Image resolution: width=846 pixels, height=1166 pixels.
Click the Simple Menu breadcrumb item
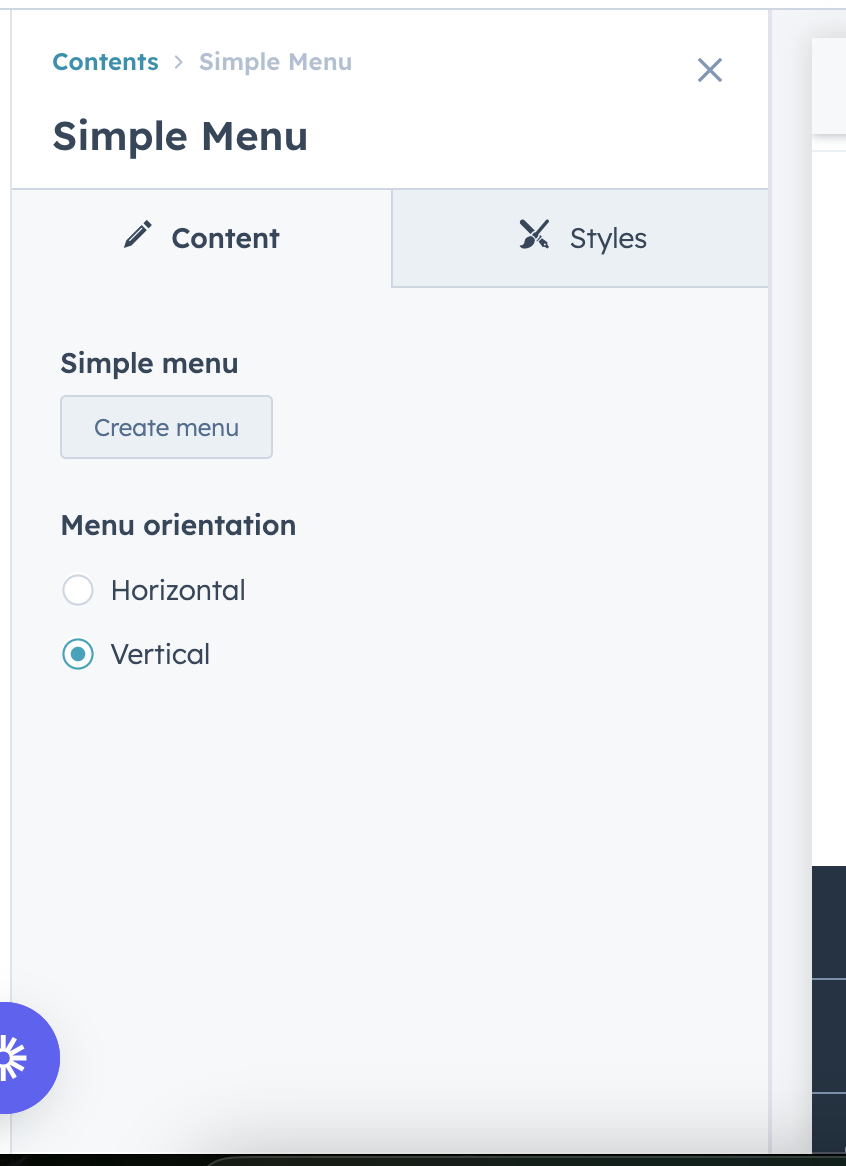[275, 62]
